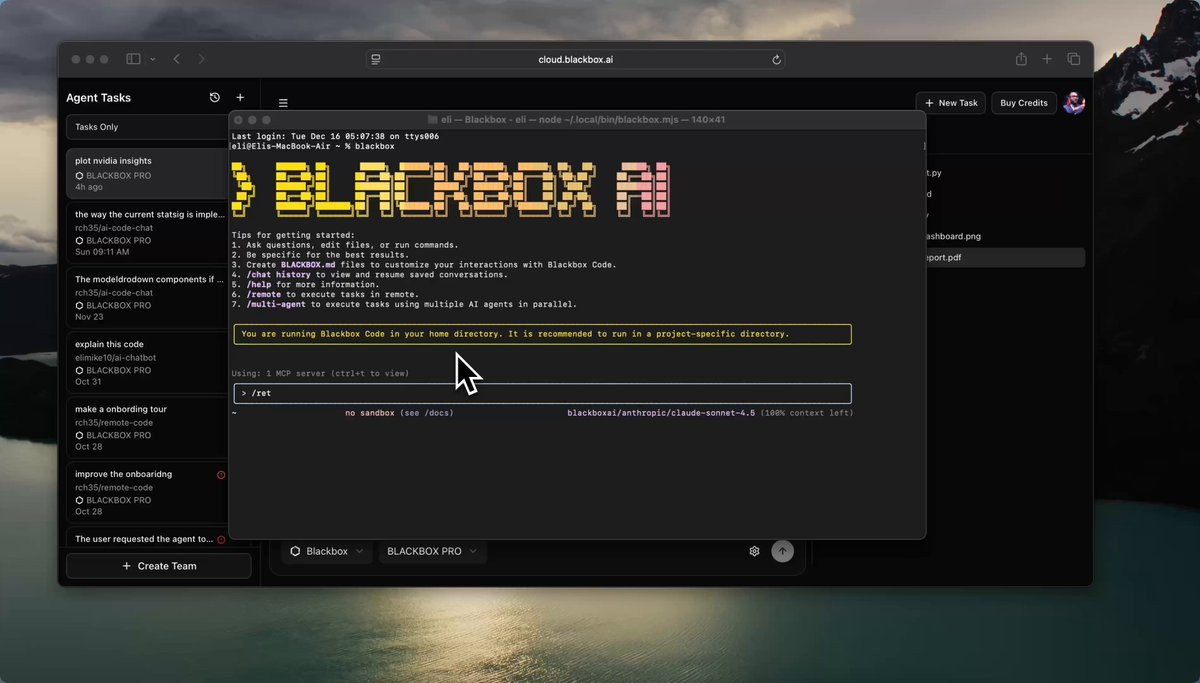Click the '/chat history' command in tips

click(x=278, y=274)
